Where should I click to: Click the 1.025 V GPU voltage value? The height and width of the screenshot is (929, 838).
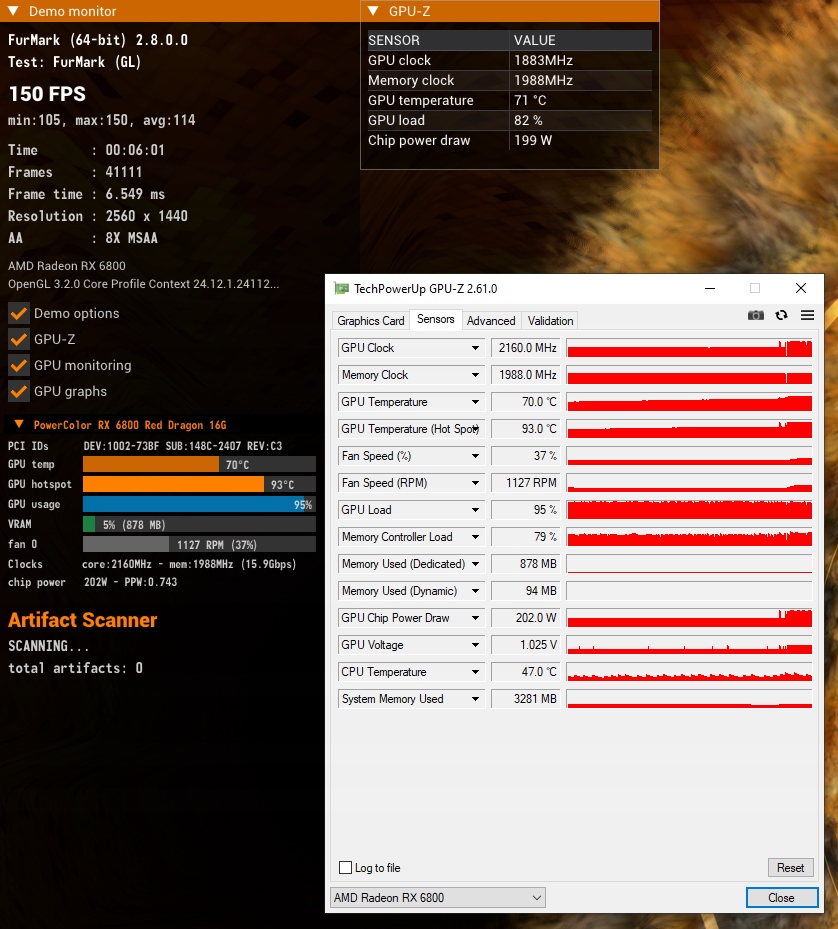(526, 645)
